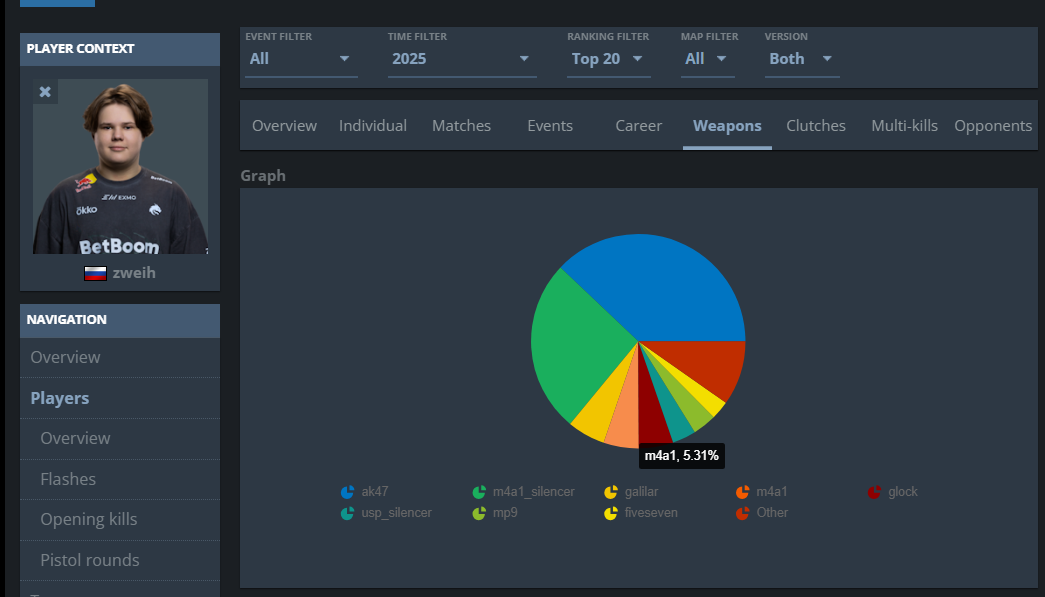Remove player context with X icon
This screenshot has width=1045, height=597.
tap(45, 92)
